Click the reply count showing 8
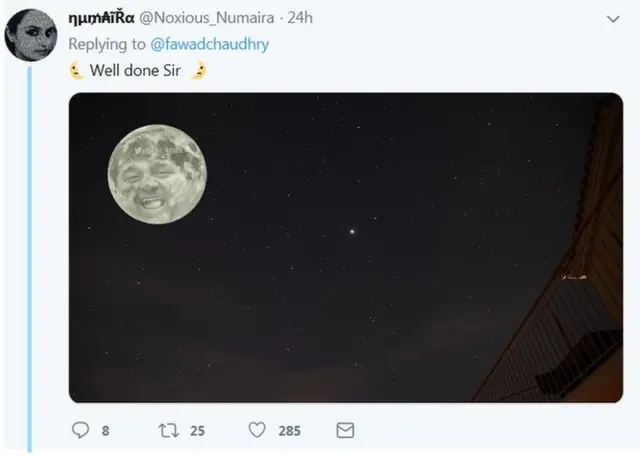Image resolution: width=640 pixels, height=455 pixels. (x=106, y=431)
